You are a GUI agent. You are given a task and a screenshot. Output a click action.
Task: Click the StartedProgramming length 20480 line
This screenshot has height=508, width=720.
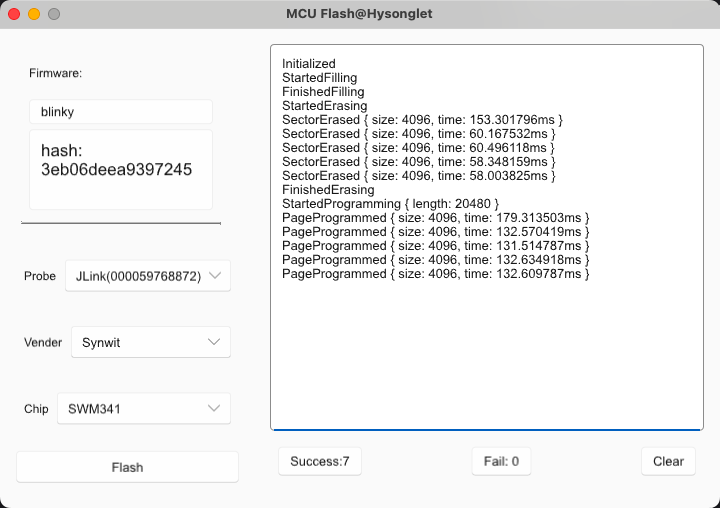390,204
